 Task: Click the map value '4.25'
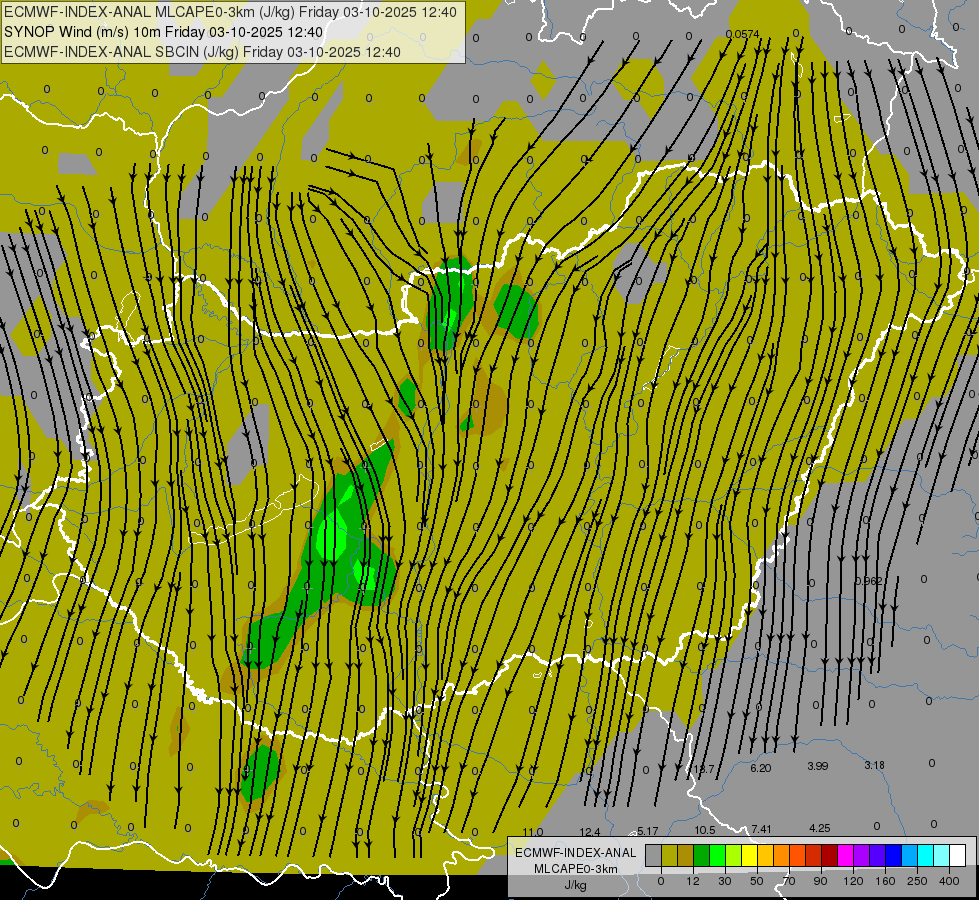tap(820, 828)
